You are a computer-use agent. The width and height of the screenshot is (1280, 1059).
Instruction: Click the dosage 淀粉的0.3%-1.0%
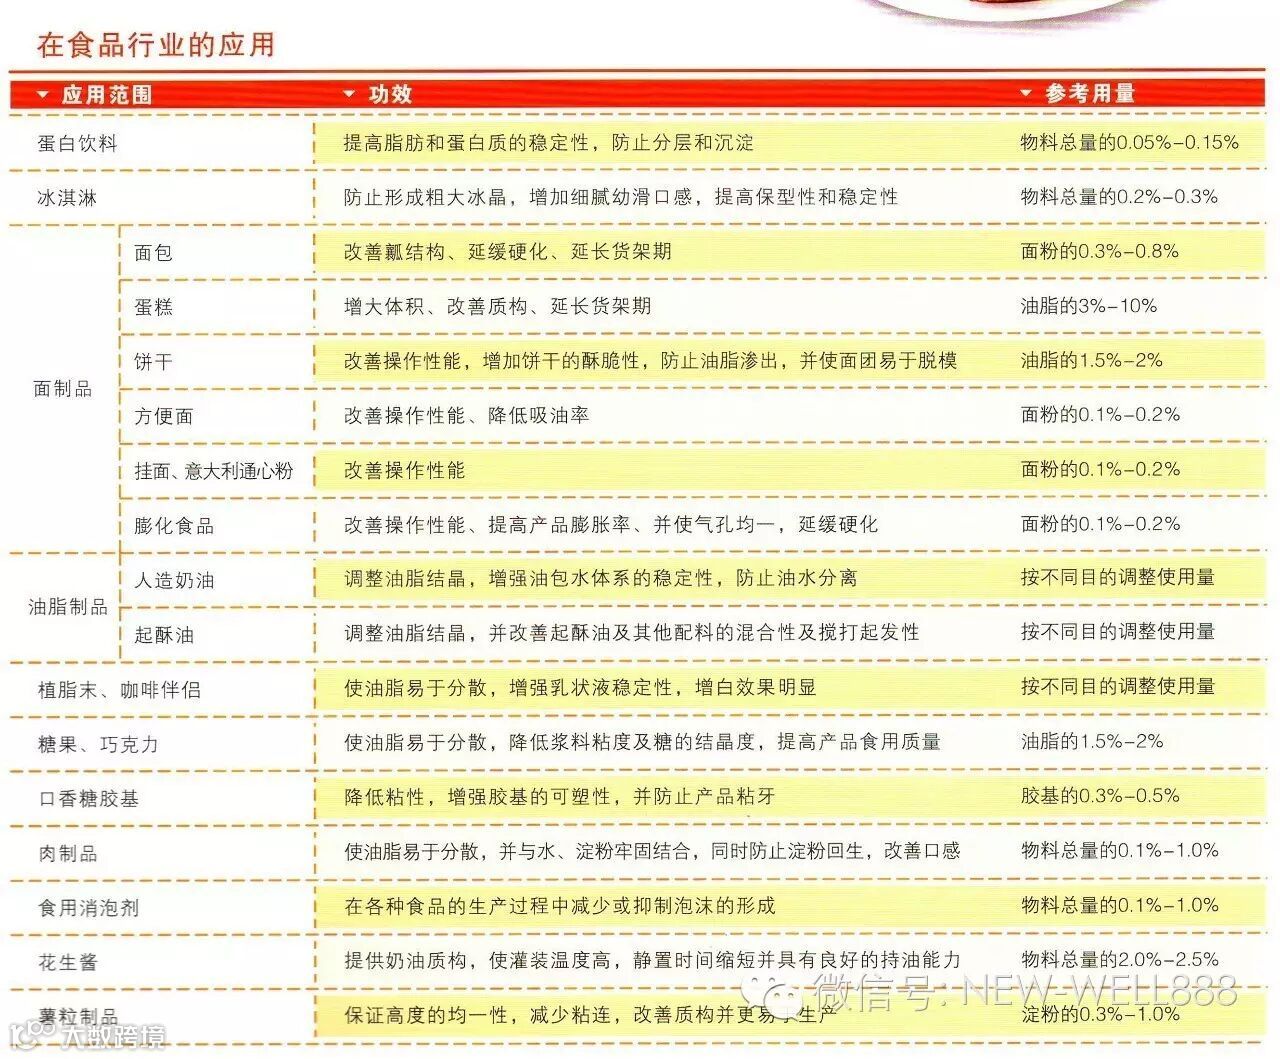tap(1100, 1014)
